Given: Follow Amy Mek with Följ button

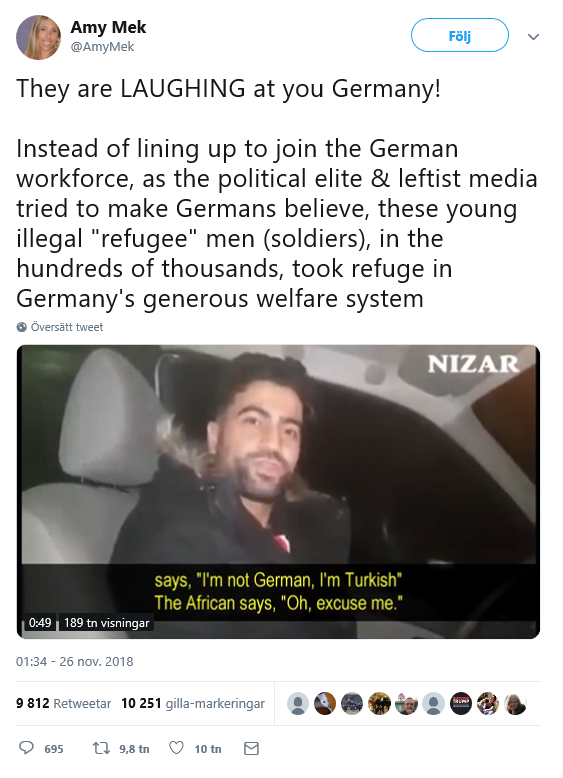Looking at the screenshot, I should [x=460, y=35].
